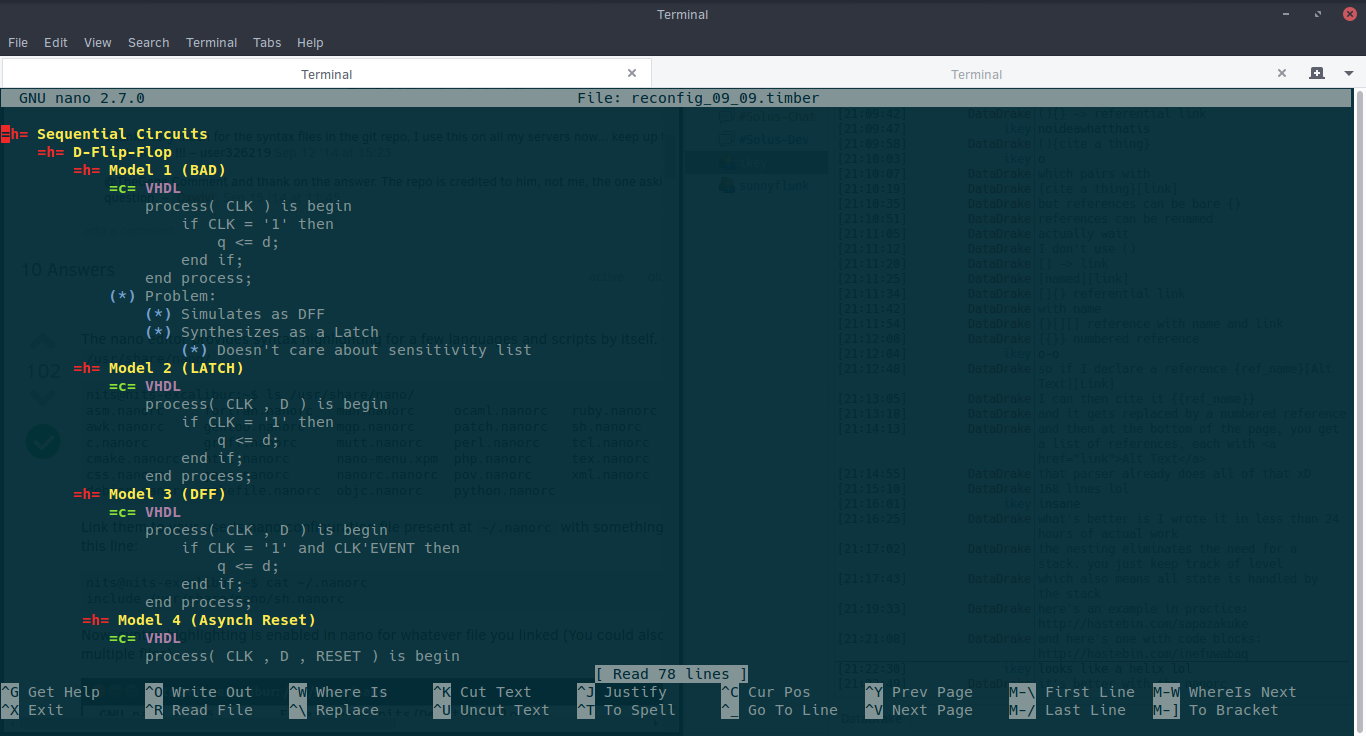Switch to the second Terminal tab

[976, 74]
